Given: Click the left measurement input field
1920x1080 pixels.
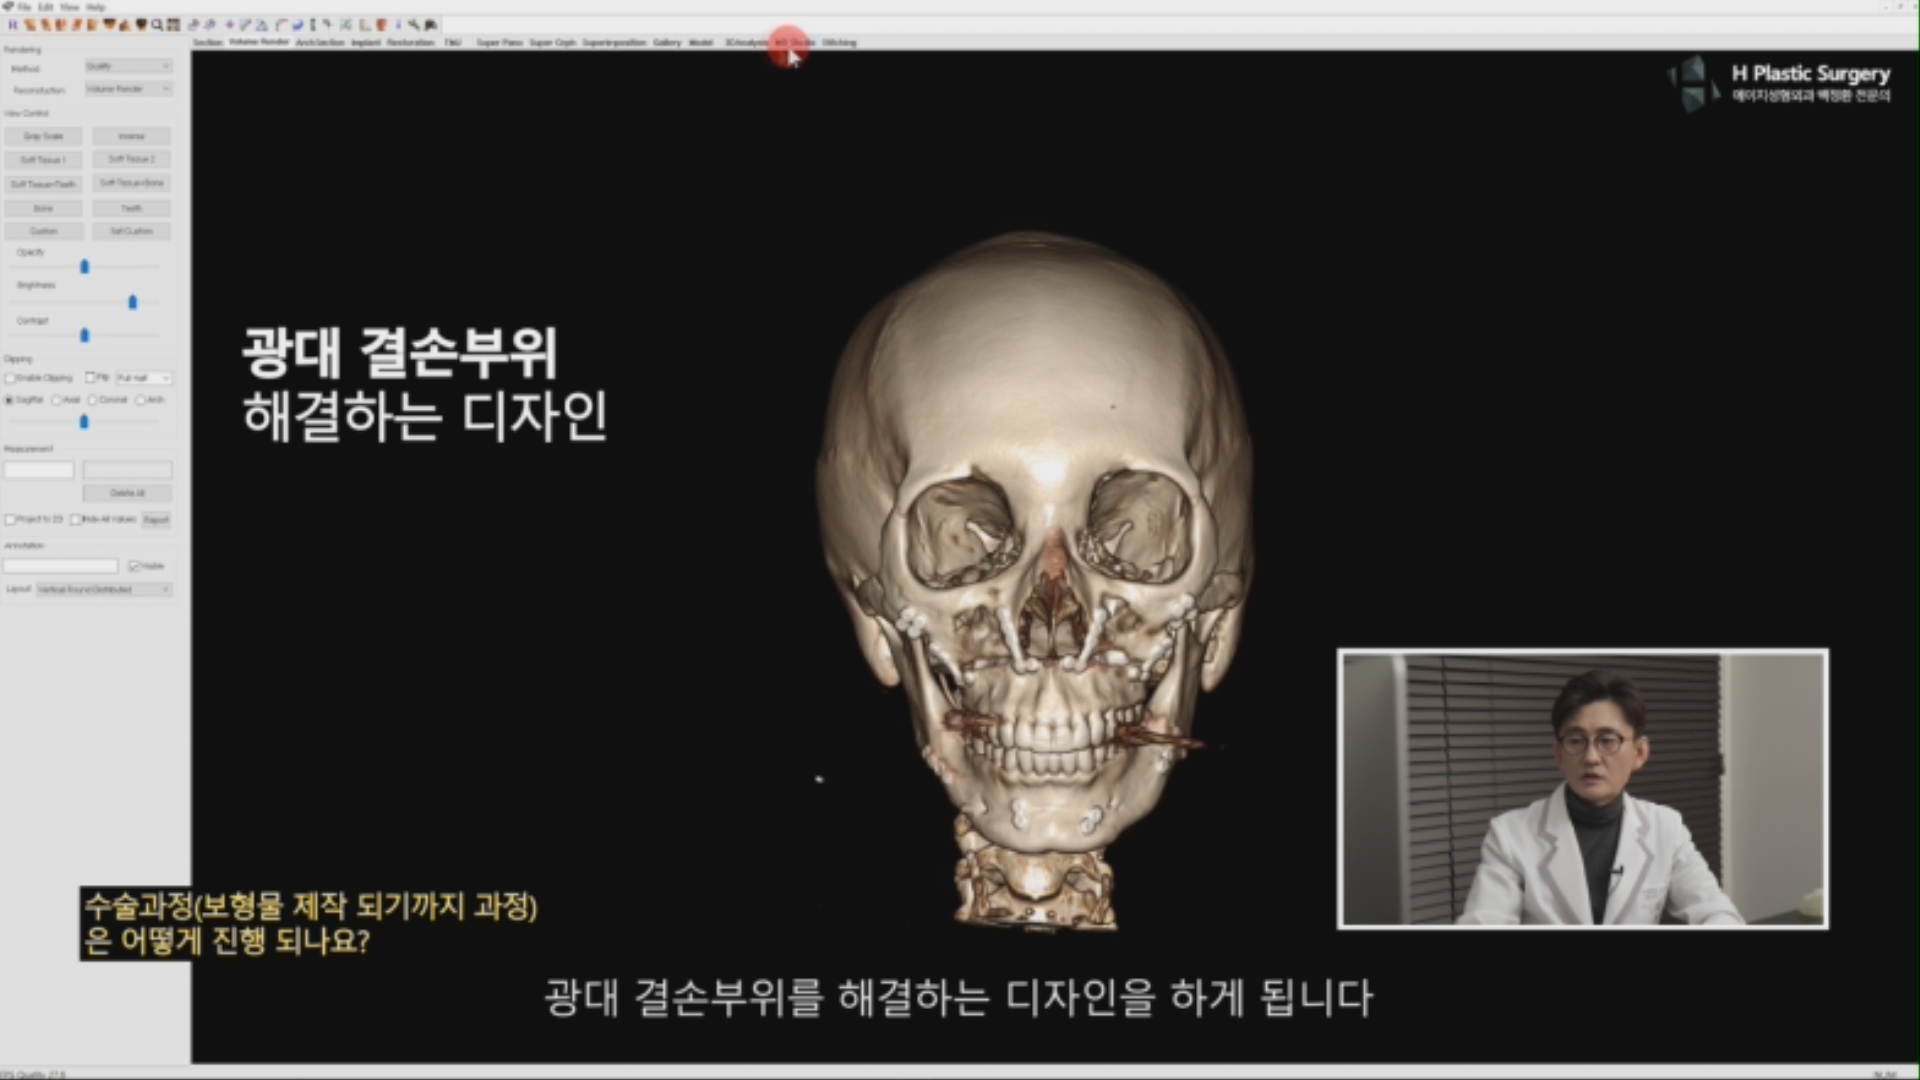Looking at the screenshot, I should [39, 470].
